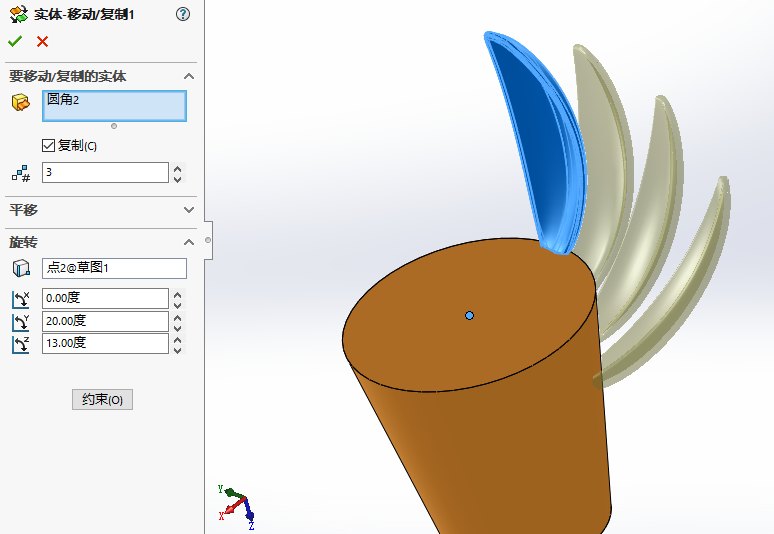Image resolution: width=774 pixels, height=534 pixels.
Task: Click the 点2@草图1 rotation reference field
Action: (x=114, y=268)
